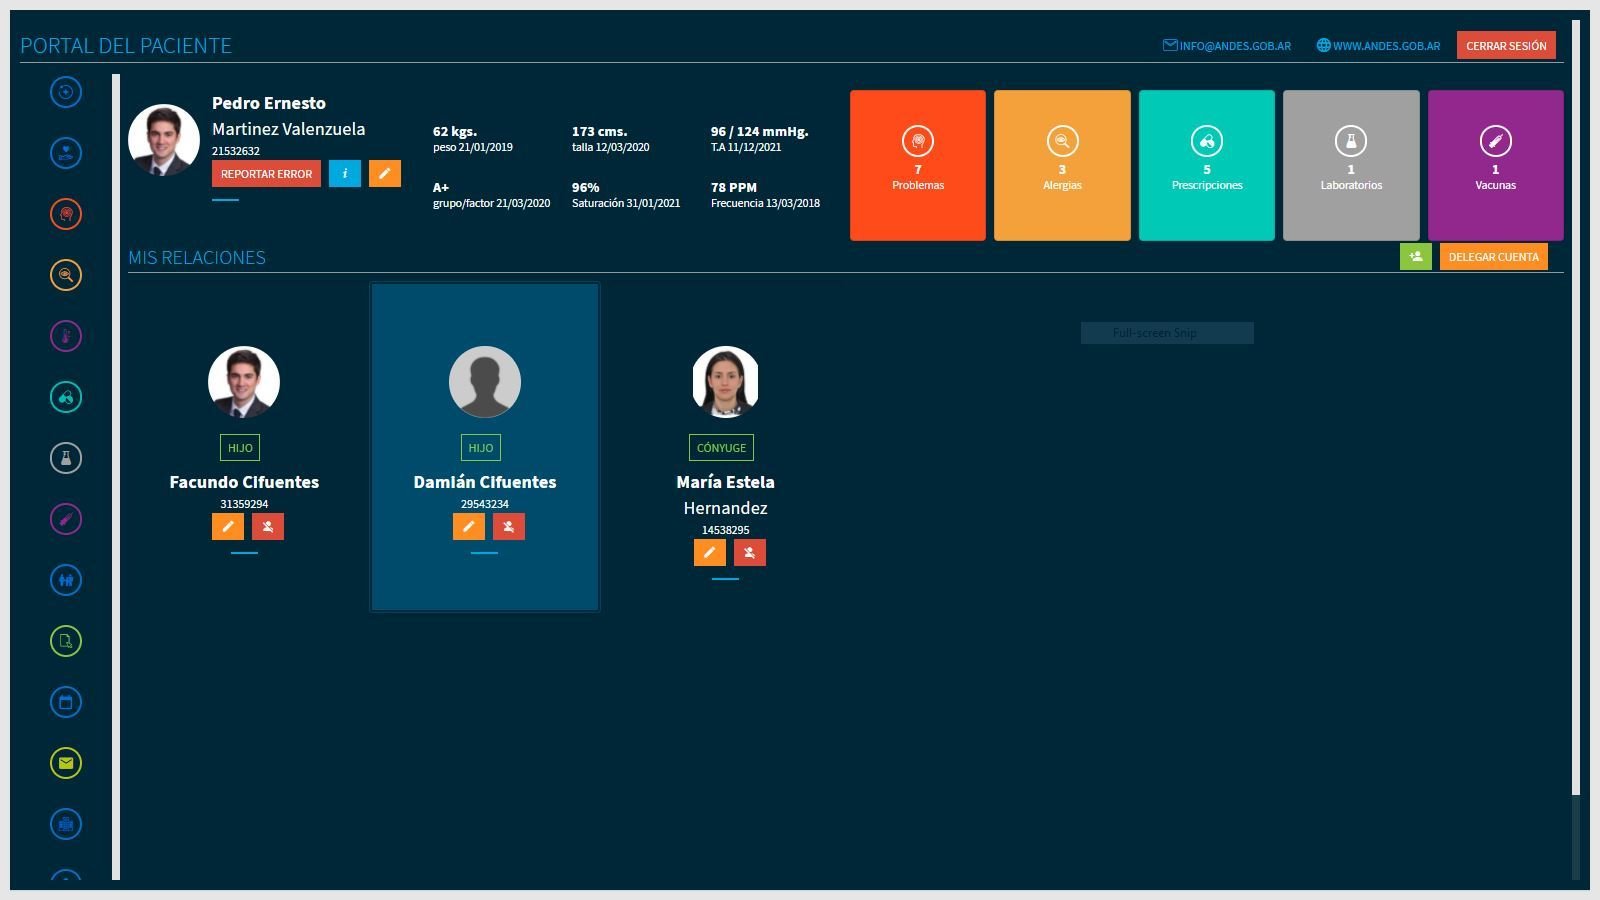Open the blue family relations sidebar icon

66,580
